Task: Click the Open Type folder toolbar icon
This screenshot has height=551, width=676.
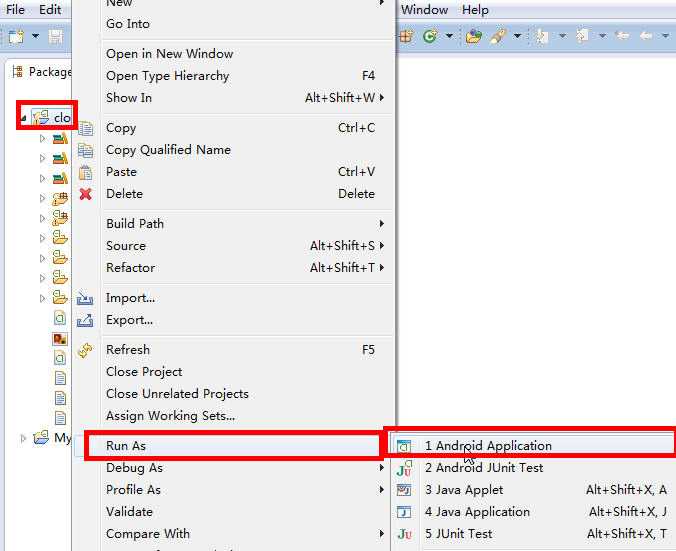Action: 473,36
